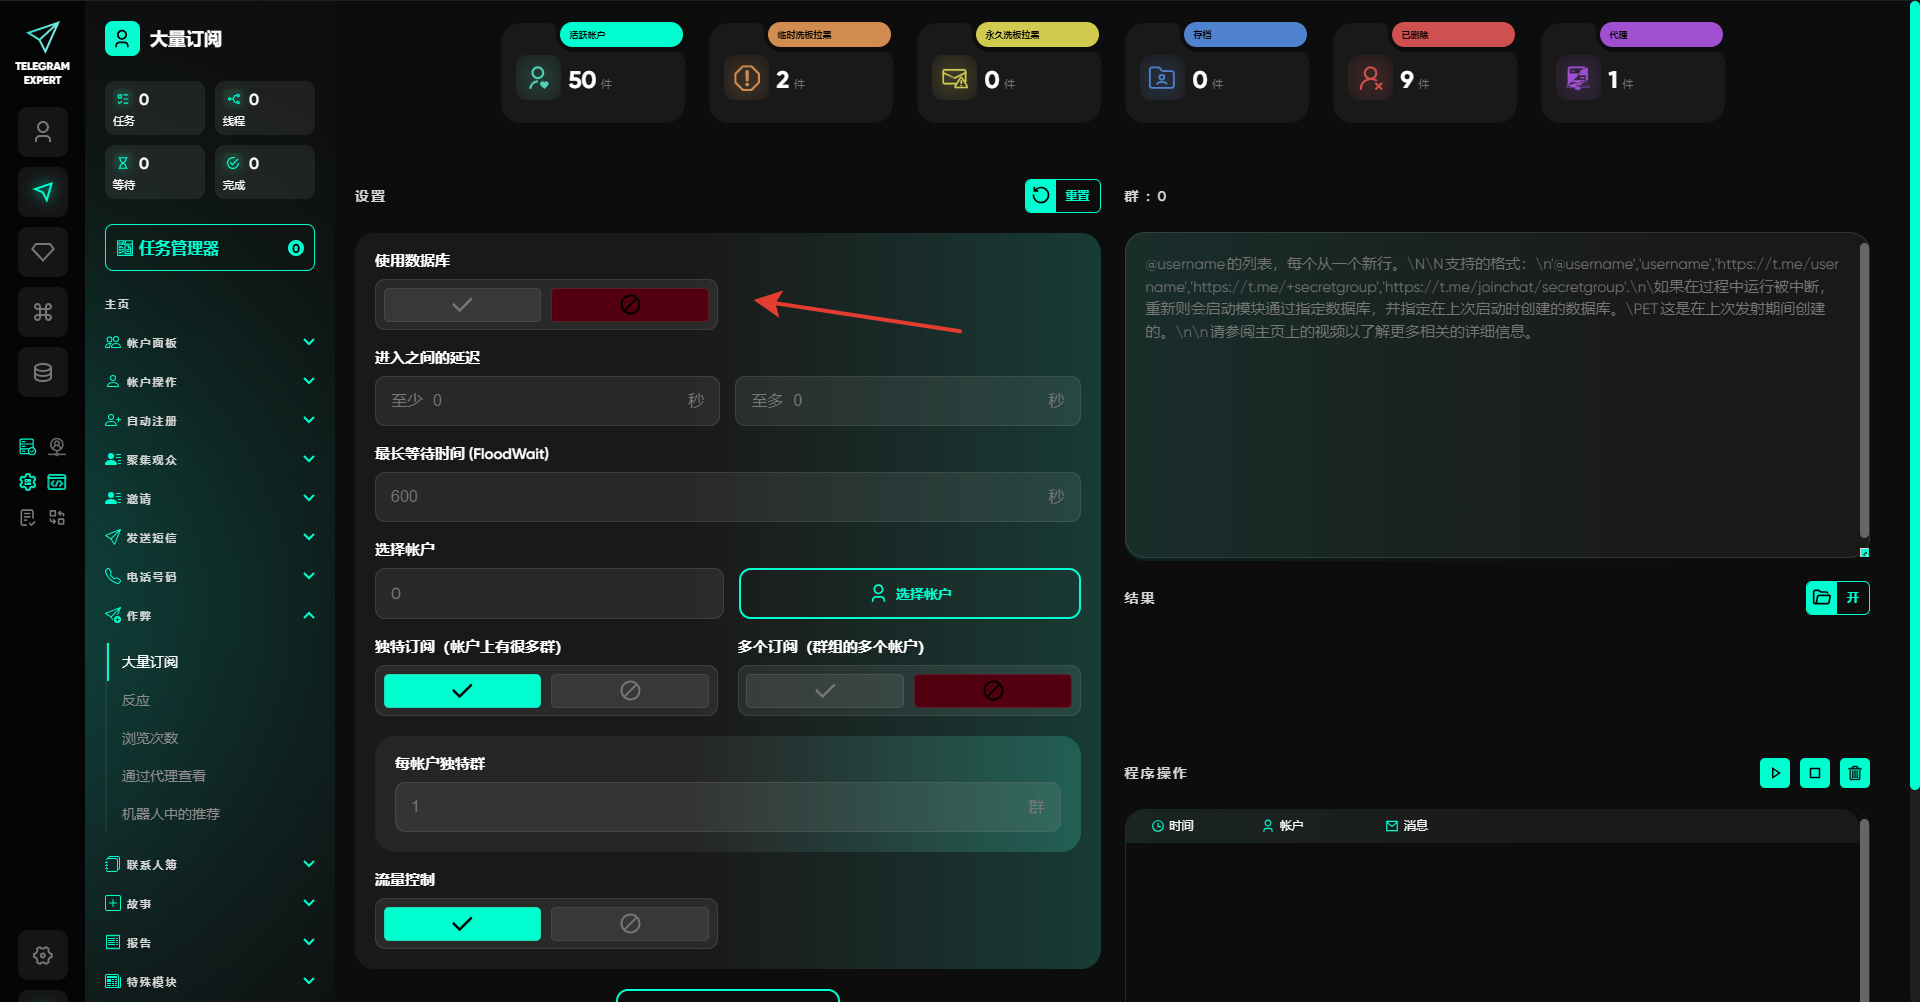Click the trash icon to clear log
This screenshot has height=1002, width=1920.
pos(1854,773)
